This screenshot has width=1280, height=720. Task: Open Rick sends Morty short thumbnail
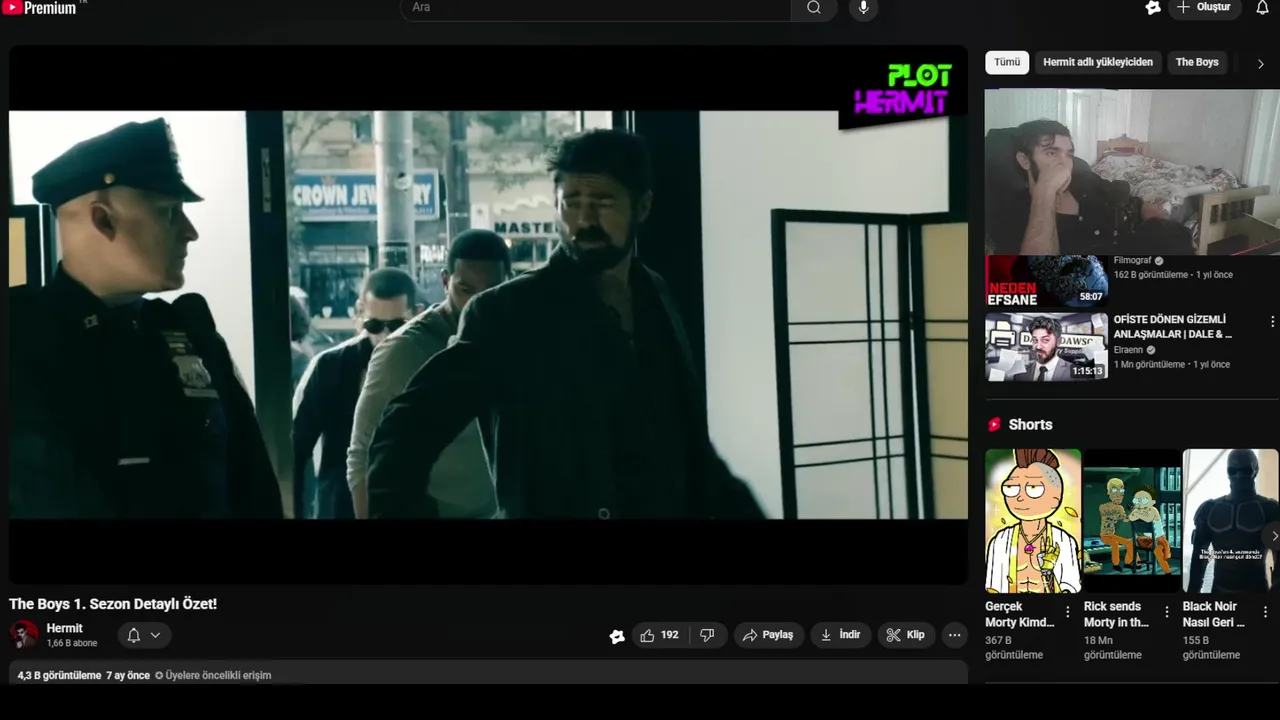click(x=1132, y=521)
